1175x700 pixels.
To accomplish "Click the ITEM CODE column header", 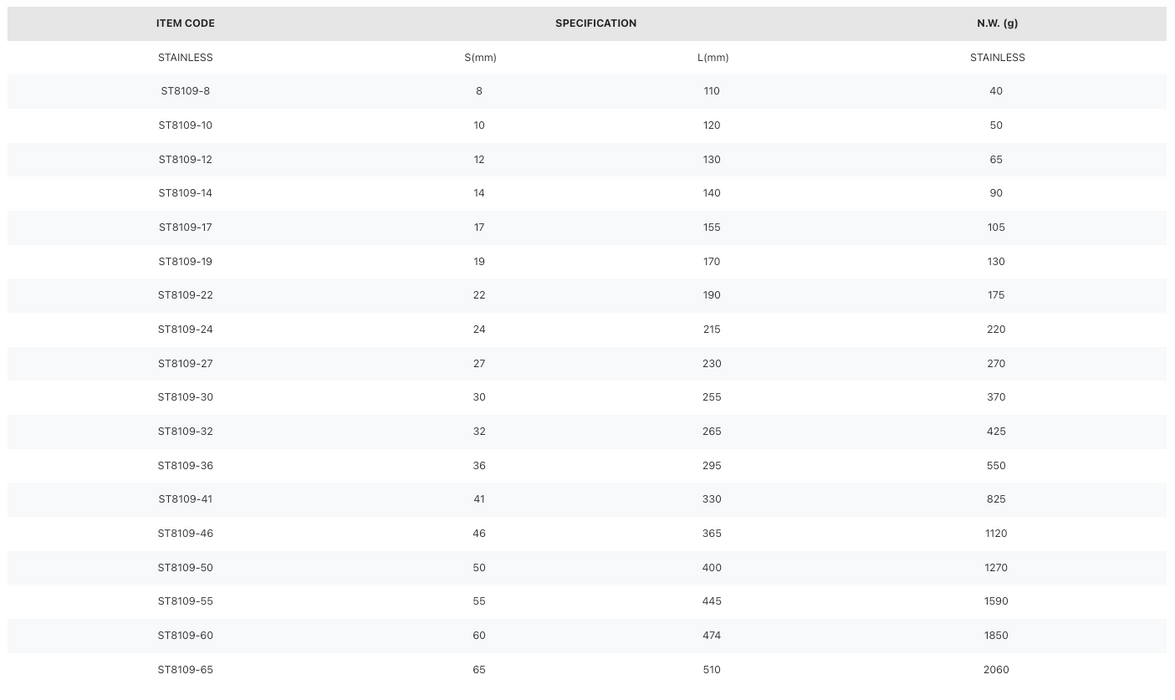I will point(185,23).
